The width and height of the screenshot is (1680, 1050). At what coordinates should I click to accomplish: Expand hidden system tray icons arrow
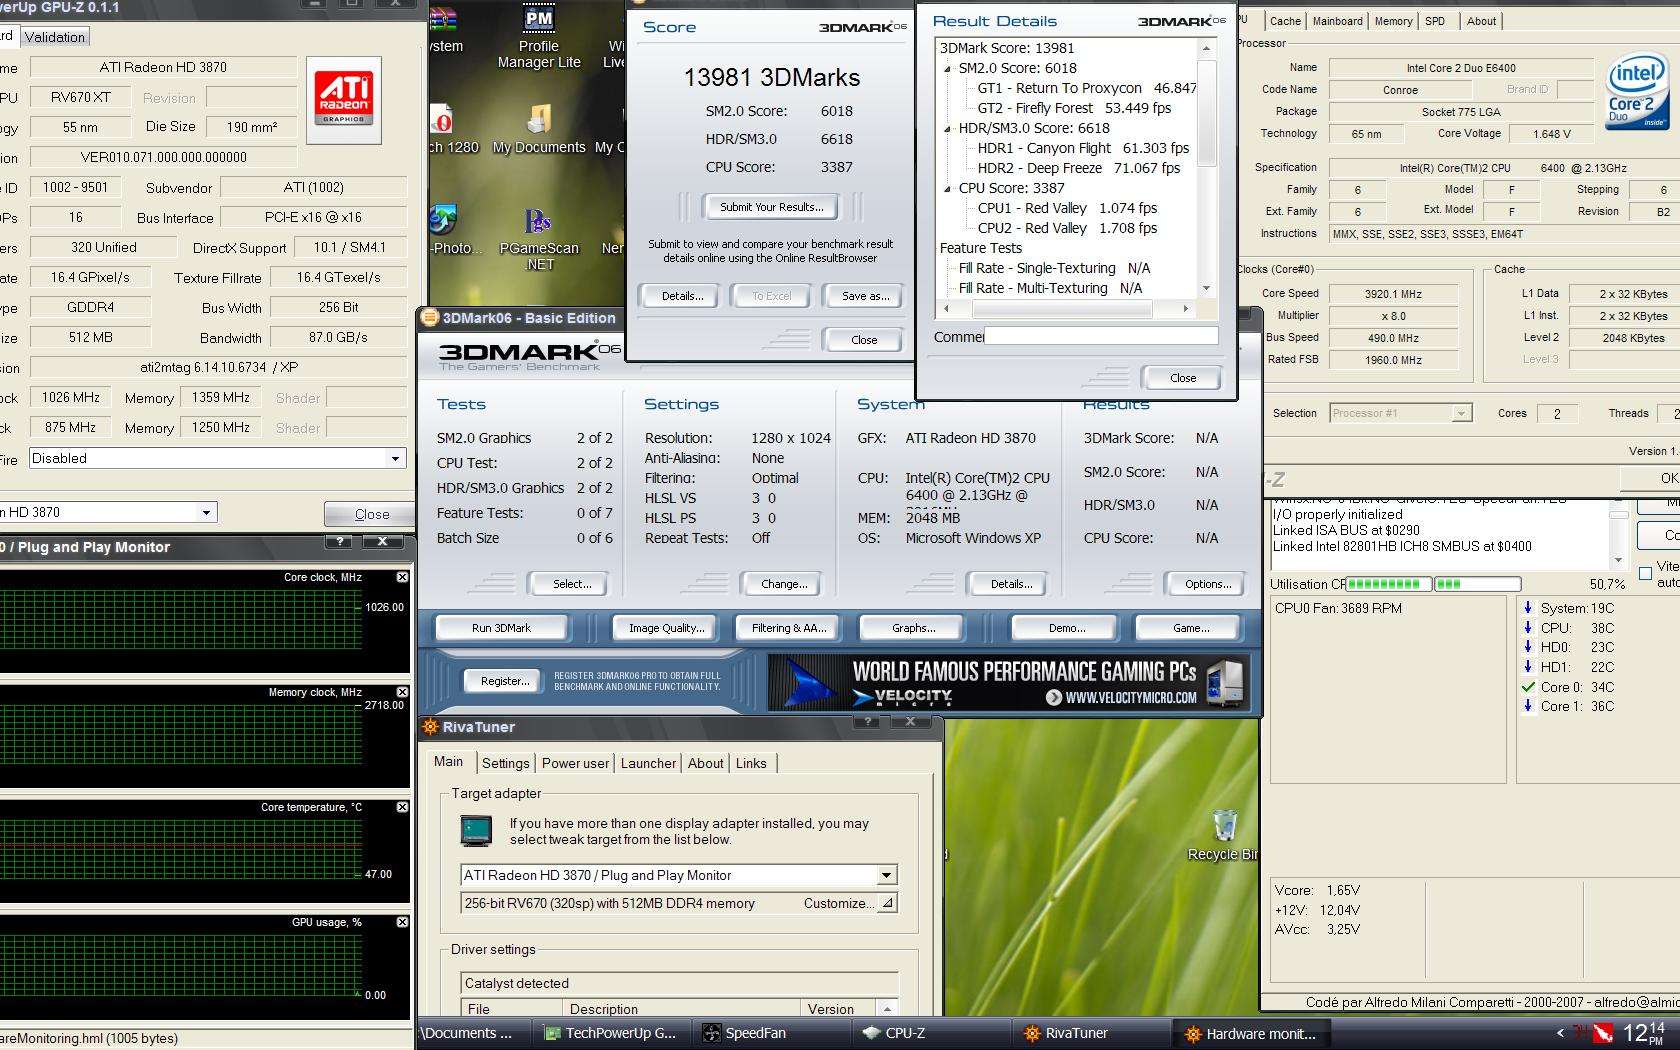point(1560,1034)
